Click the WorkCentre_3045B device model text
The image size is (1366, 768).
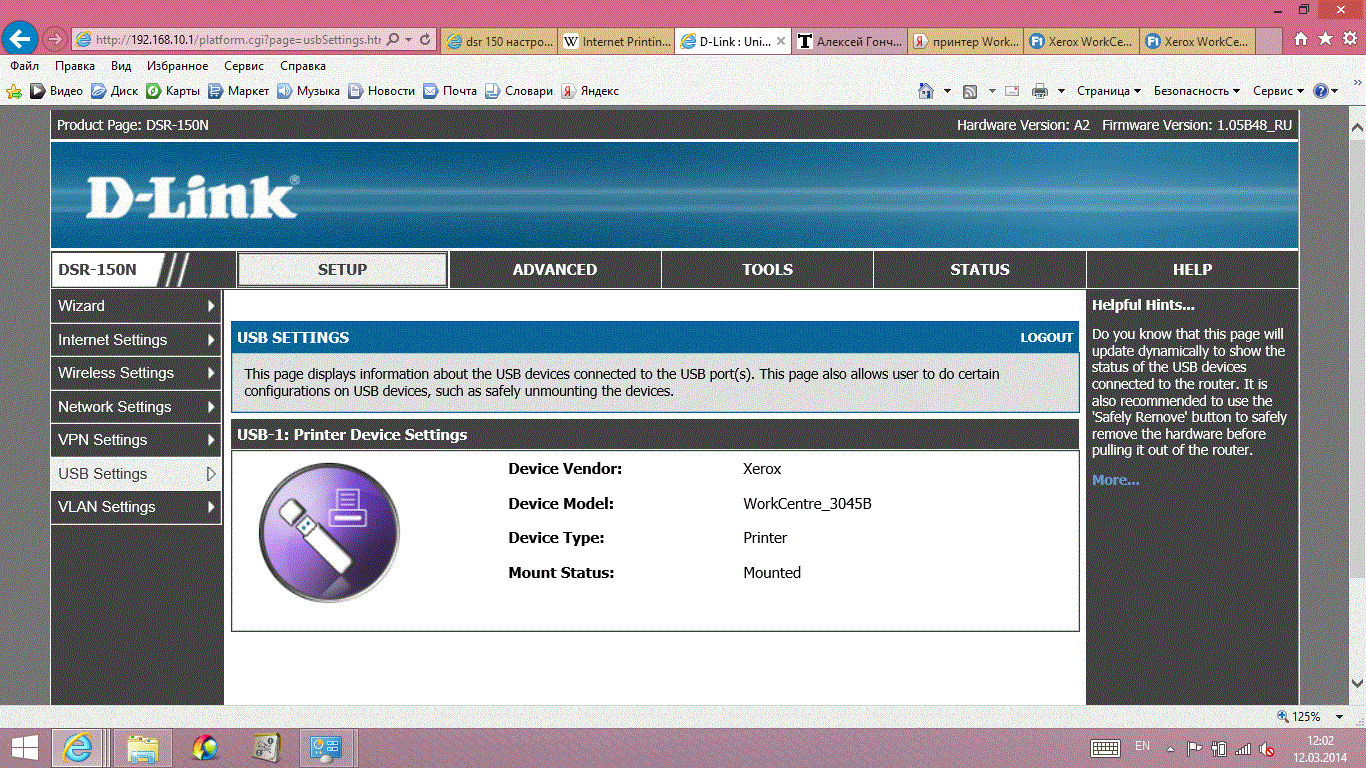point(807,504)
